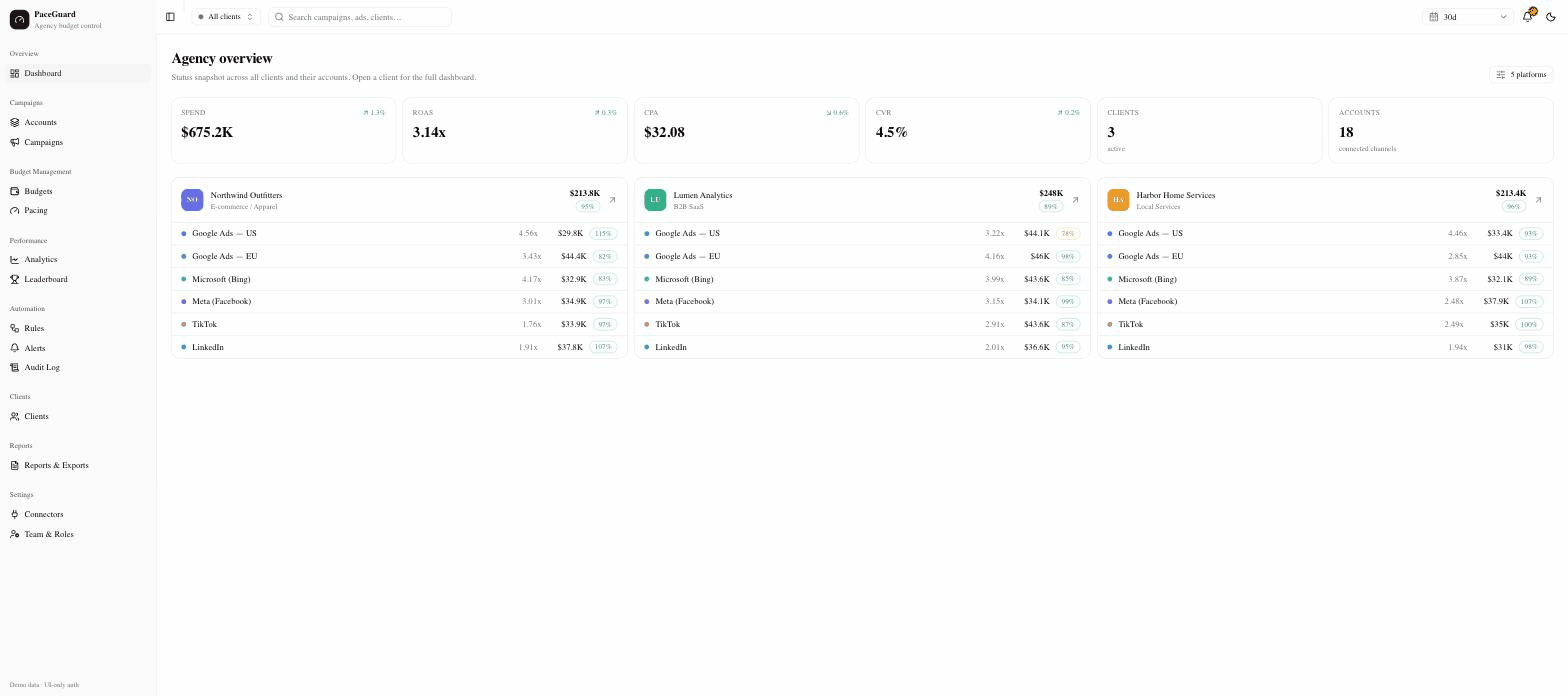Open the 5 platforms filter
Image resolution: width=1568 pixels, height=696 pixels.
click(1521, 75)
